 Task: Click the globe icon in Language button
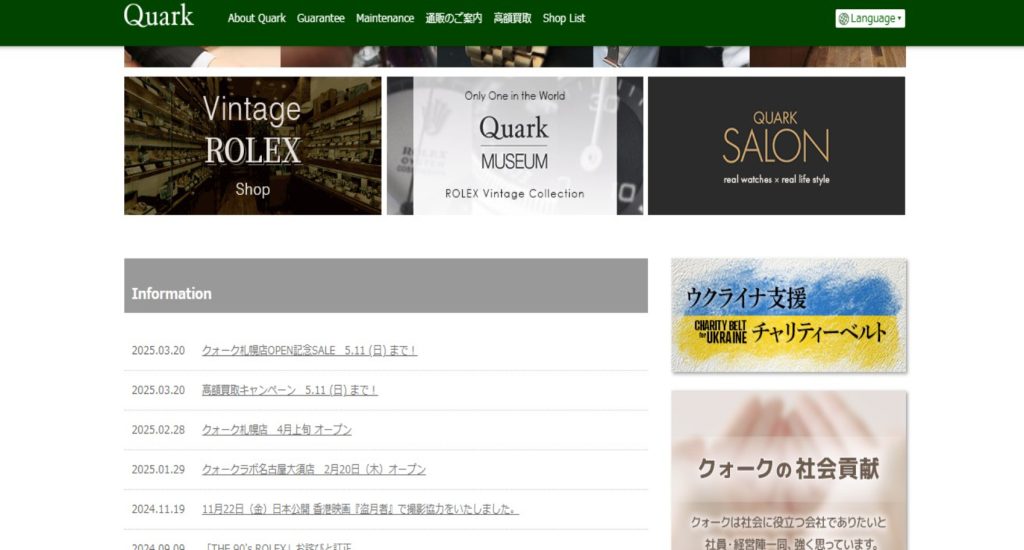click(x=844, y=19)
